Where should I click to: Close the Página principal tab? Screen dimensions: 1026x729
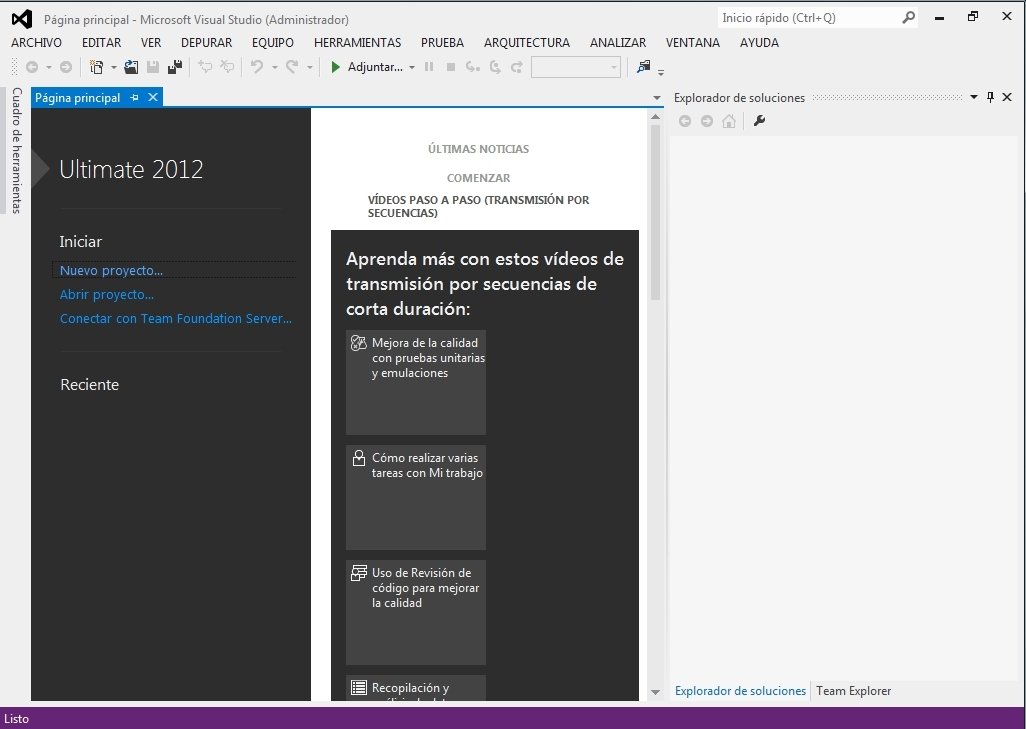click(152, 98)
